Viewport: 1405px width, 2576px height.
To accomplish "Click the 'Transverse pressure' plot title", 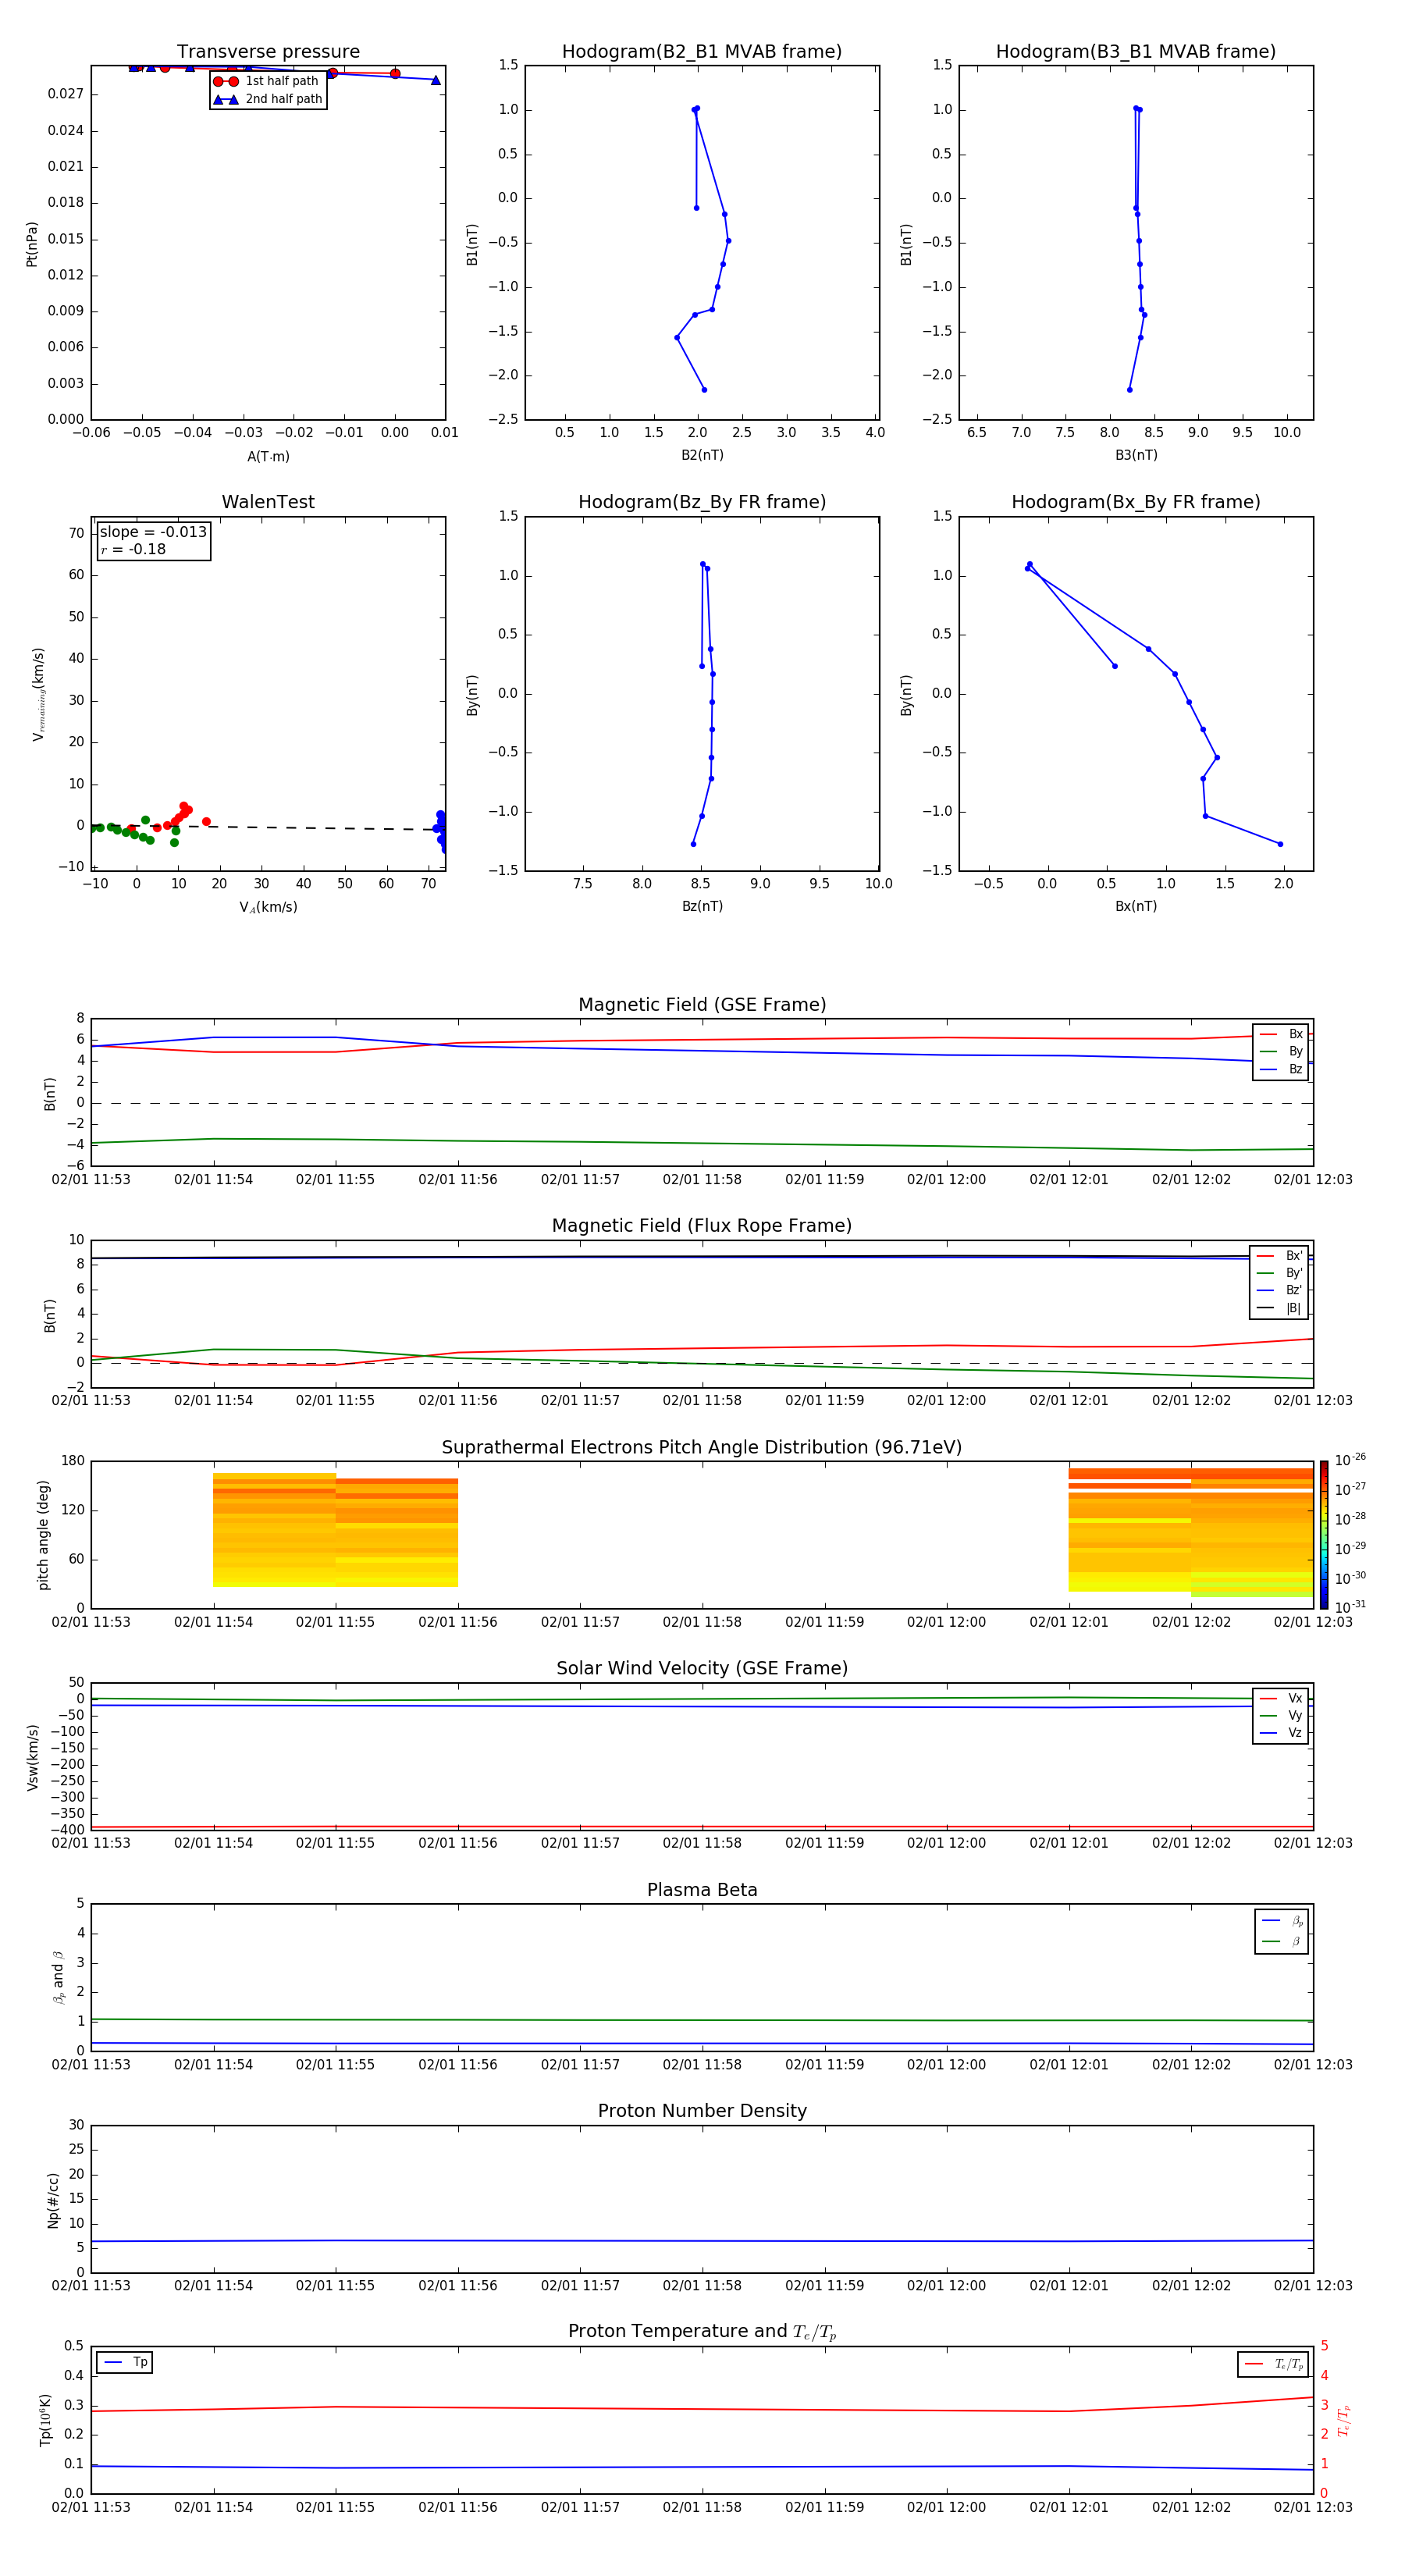I will (x=268, y=52).
